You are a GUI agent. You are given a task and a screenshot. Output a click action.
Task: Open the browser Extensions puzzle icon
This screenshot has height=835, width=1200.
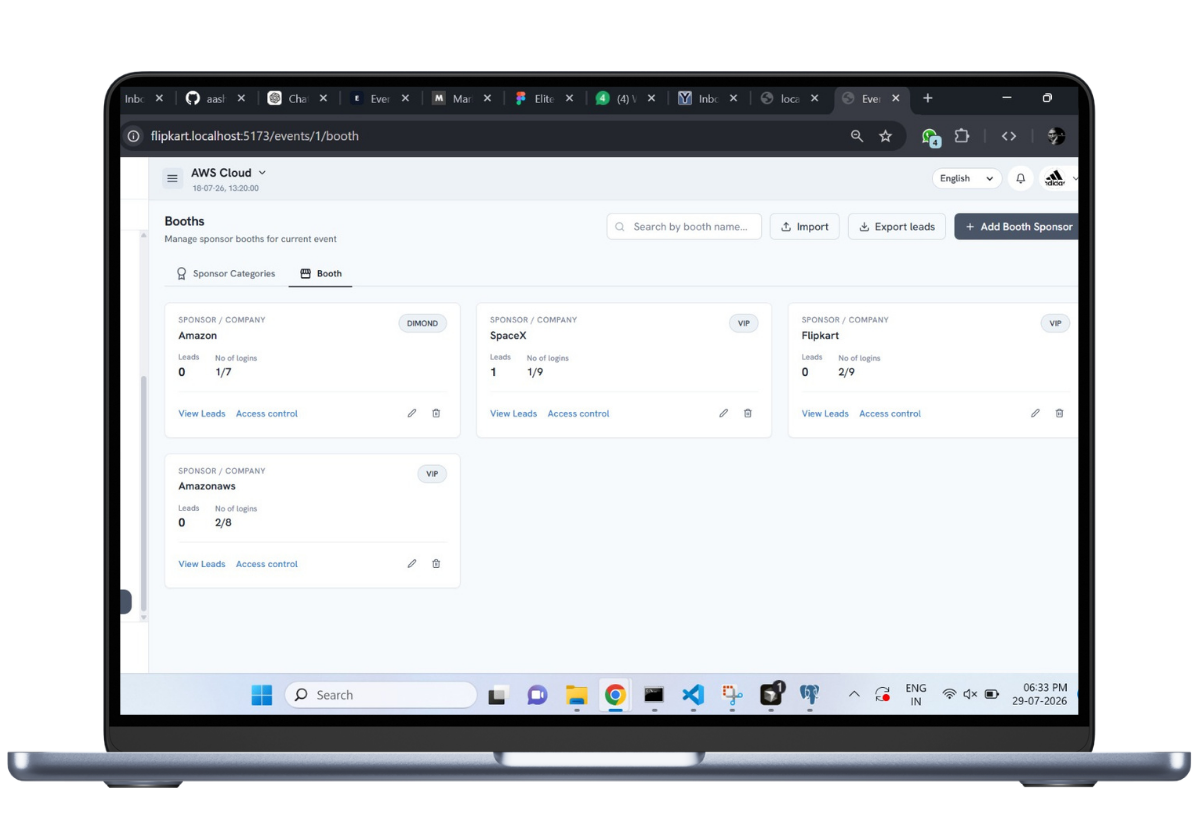(962, 136)
